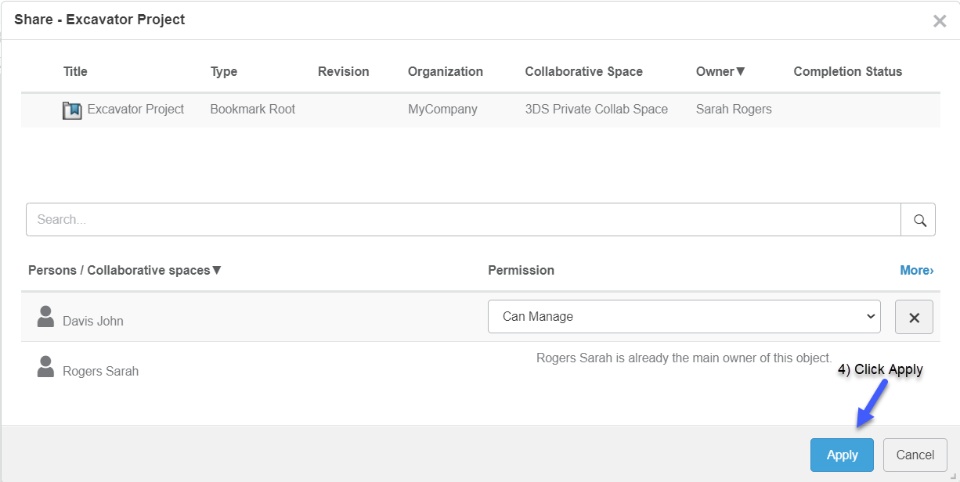Focus the Search text field

(x=463, y=220)
